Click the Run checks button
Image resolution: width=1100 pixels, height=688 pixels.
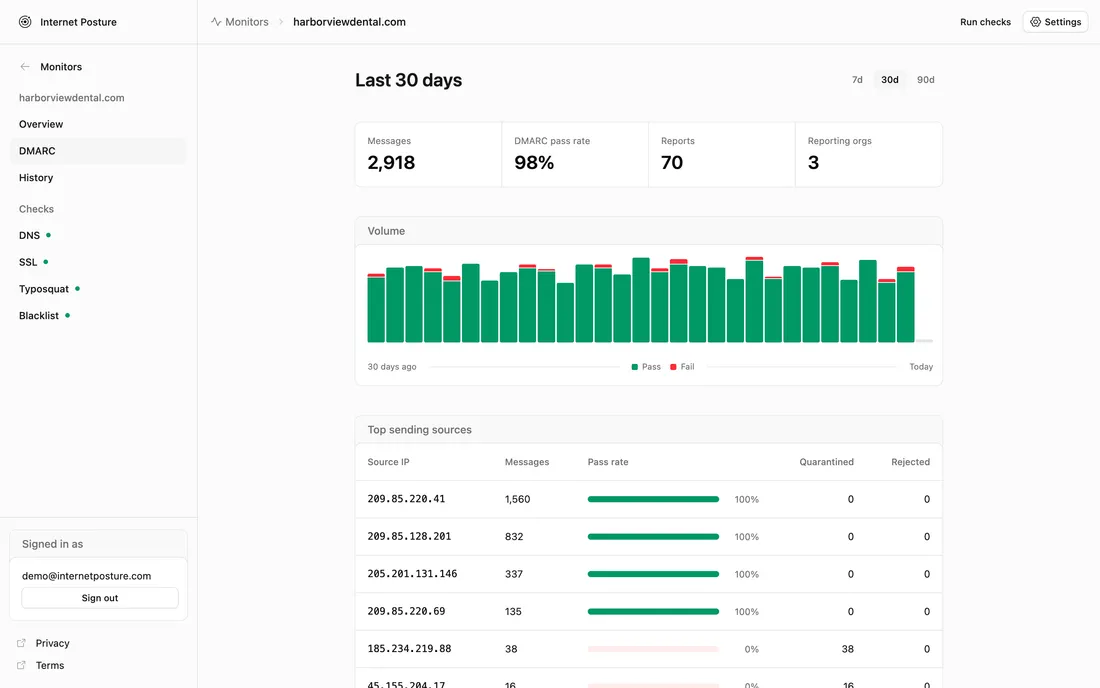[x=985, y=22]
